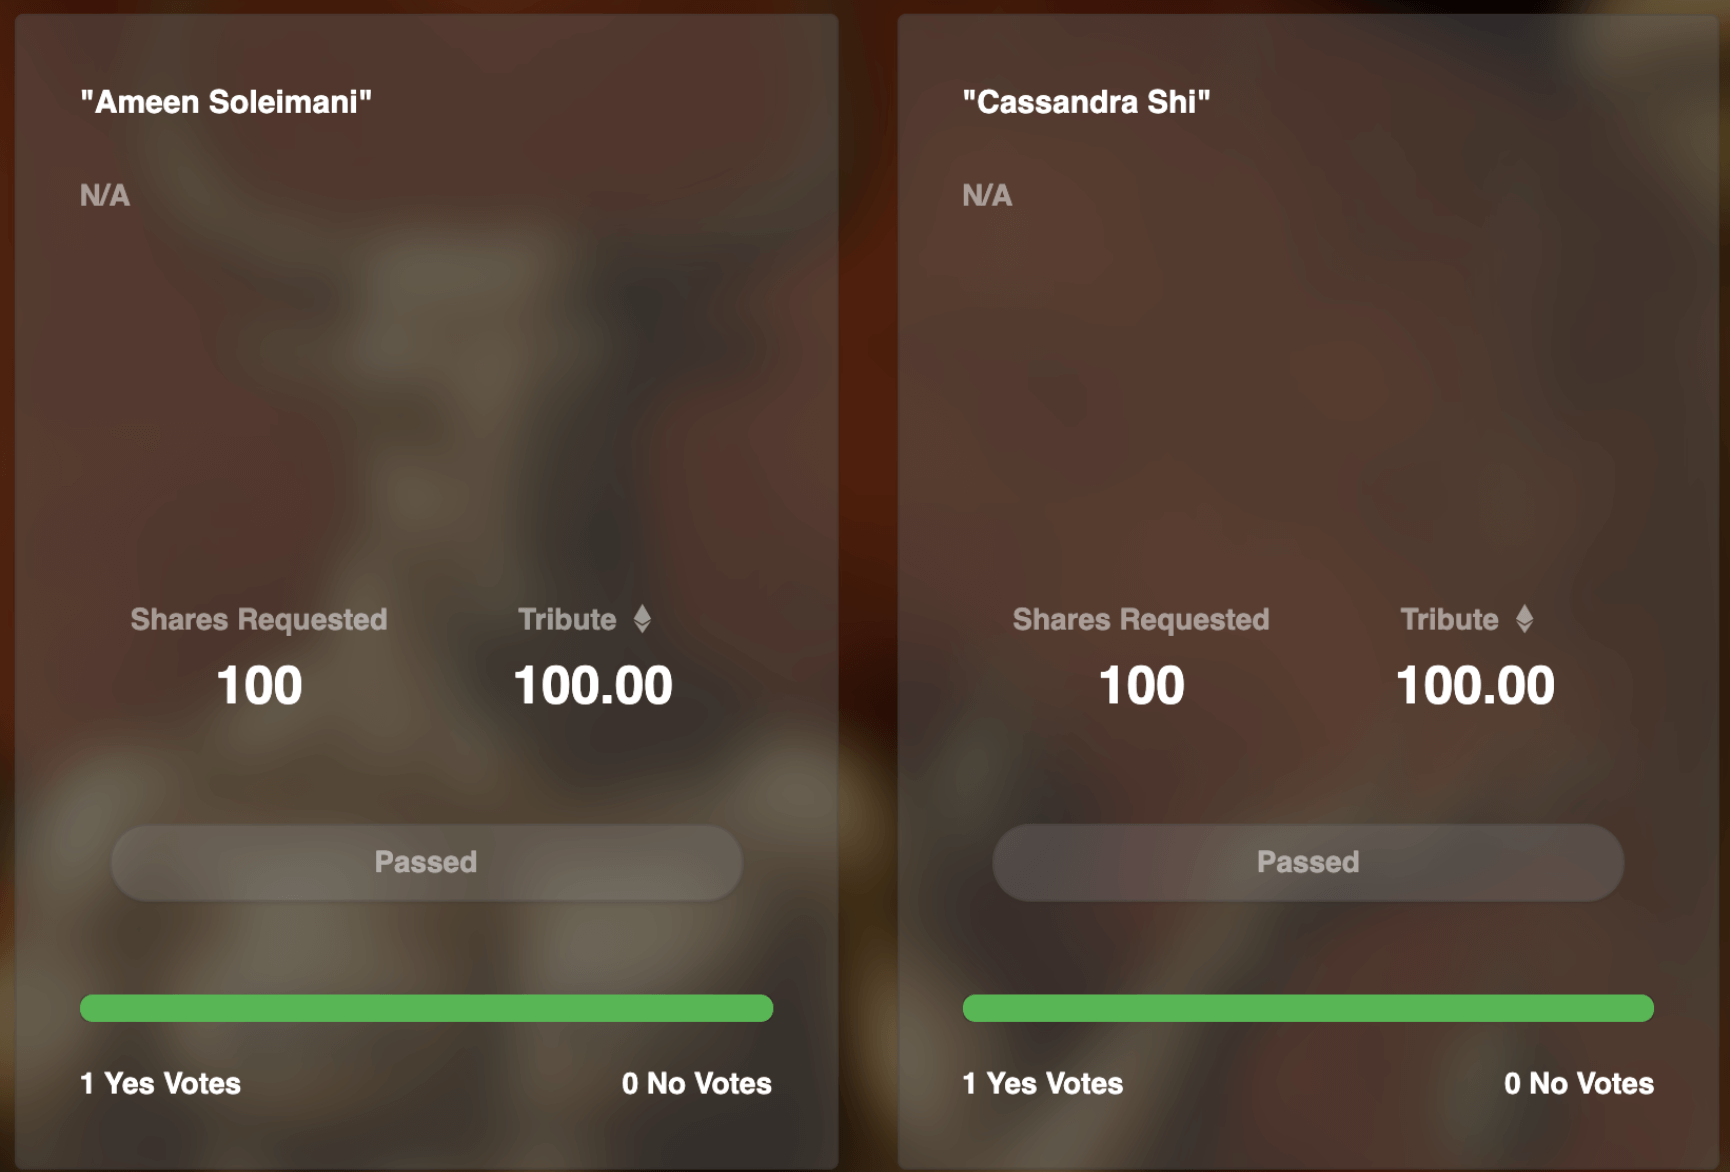Click the N/A description in Cassandra's card
This screenshot has width=1730, height=1172.
pyautogui.click(x=987, y=195)
